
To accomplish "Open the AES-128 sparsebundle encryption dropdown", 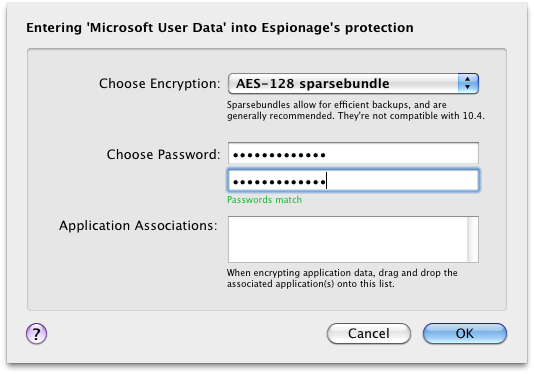I will tap(353, 83).
